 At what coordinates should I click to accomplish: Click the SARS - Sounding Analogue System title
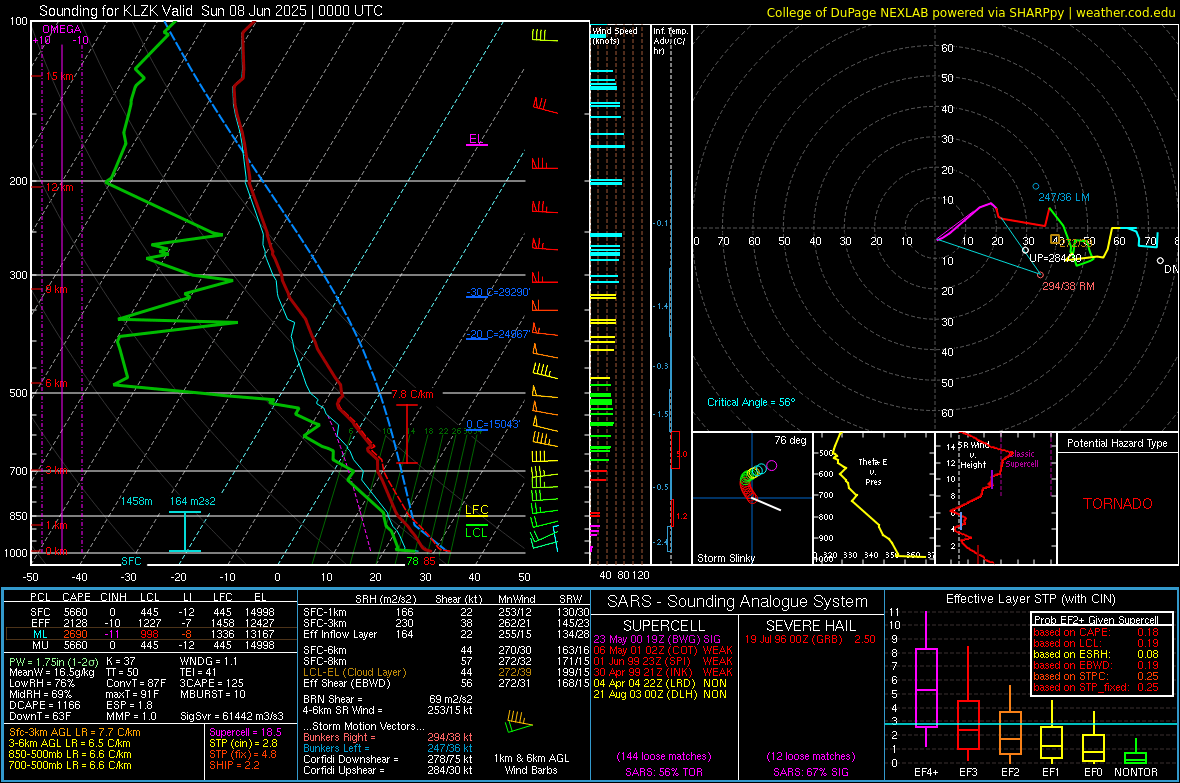tap(738, 602)
